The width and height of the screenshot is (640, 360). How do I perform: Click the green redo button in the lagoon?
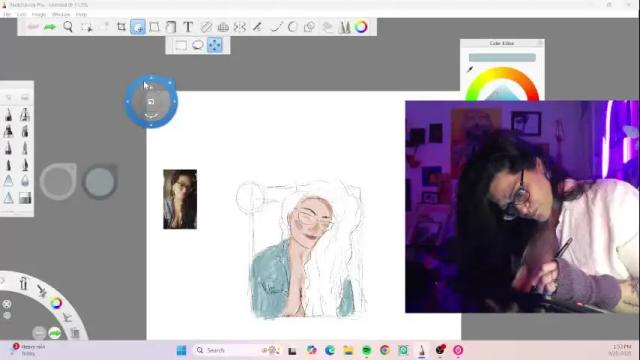click(55, 333)
